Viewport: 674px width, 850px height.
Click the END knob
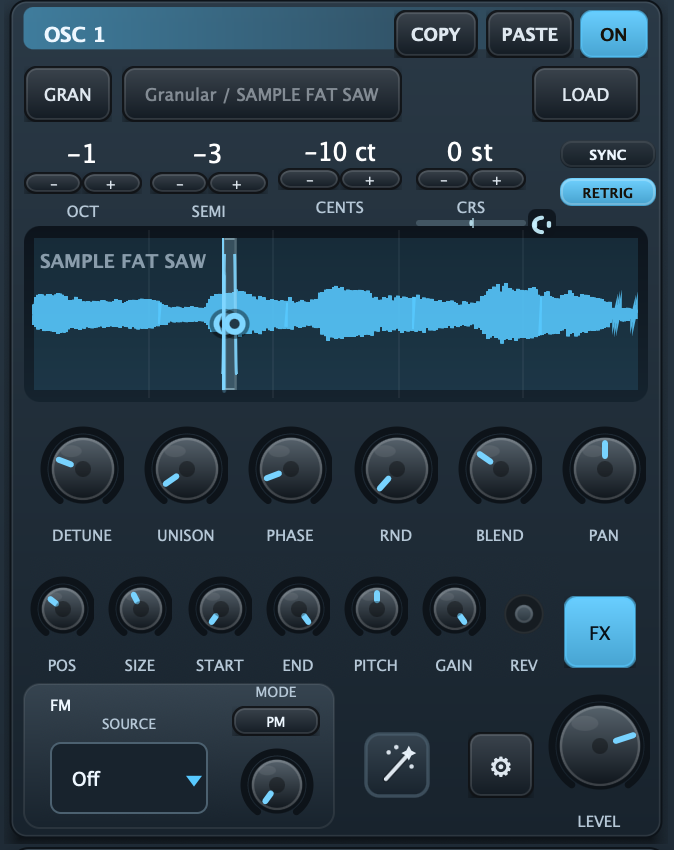point(298,608)
